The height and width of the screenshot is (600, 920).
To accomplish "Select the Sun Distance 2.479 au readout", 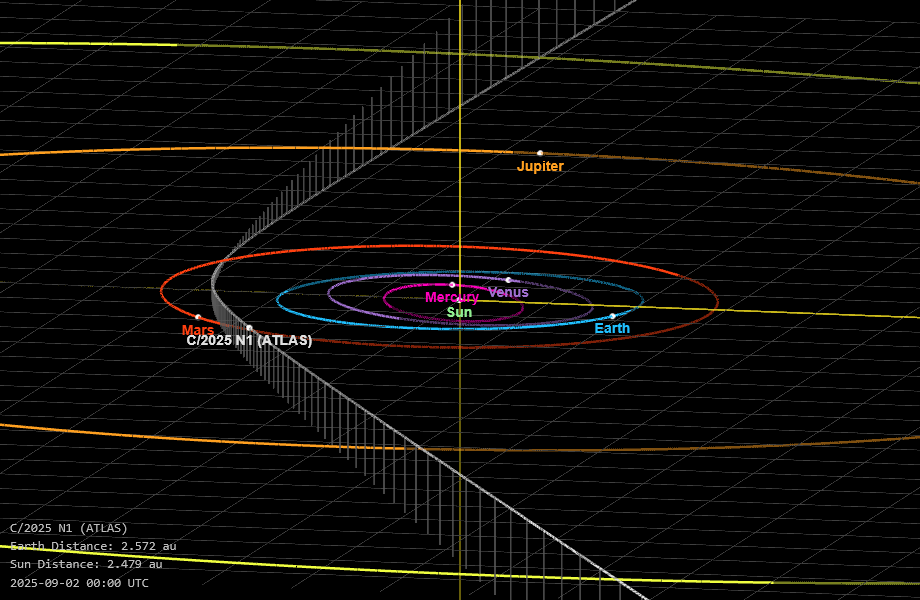I will [86, 564].
